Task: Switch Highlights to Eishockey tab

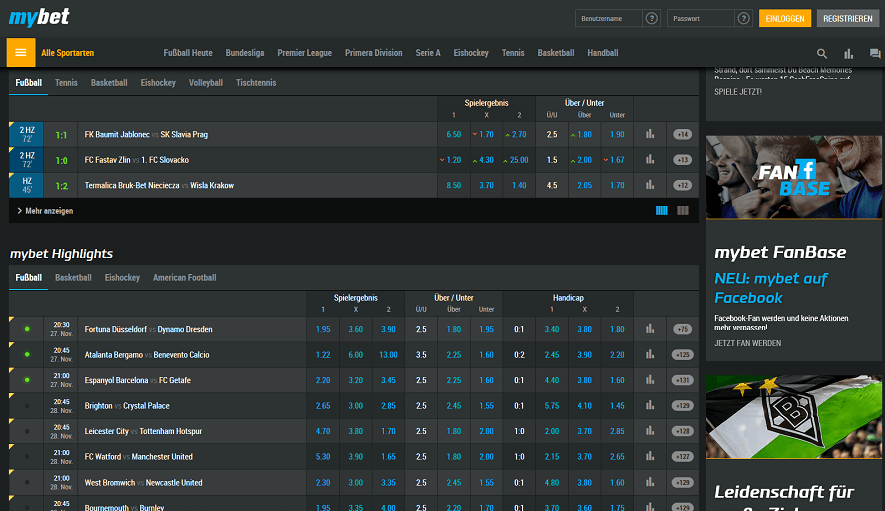Action: click(122, 277)
